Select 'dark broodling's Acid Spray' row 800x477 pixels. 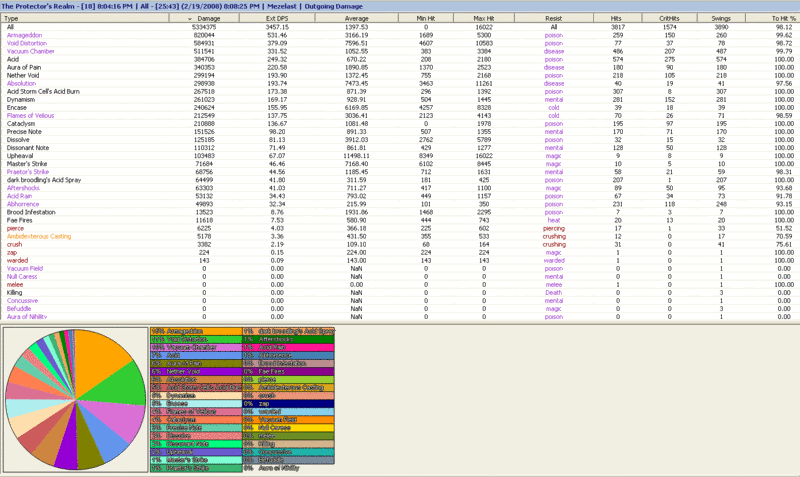click(400, 180)
